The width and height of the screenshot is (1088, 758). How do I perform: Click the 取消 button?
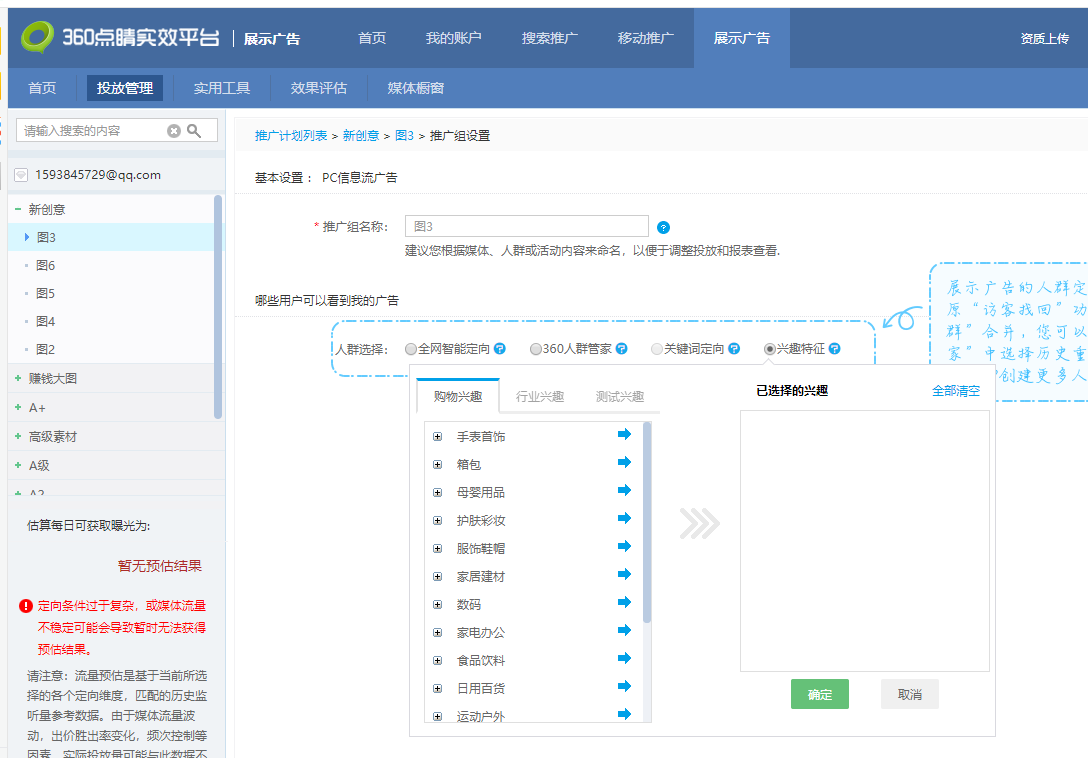(x=910, y=694)
